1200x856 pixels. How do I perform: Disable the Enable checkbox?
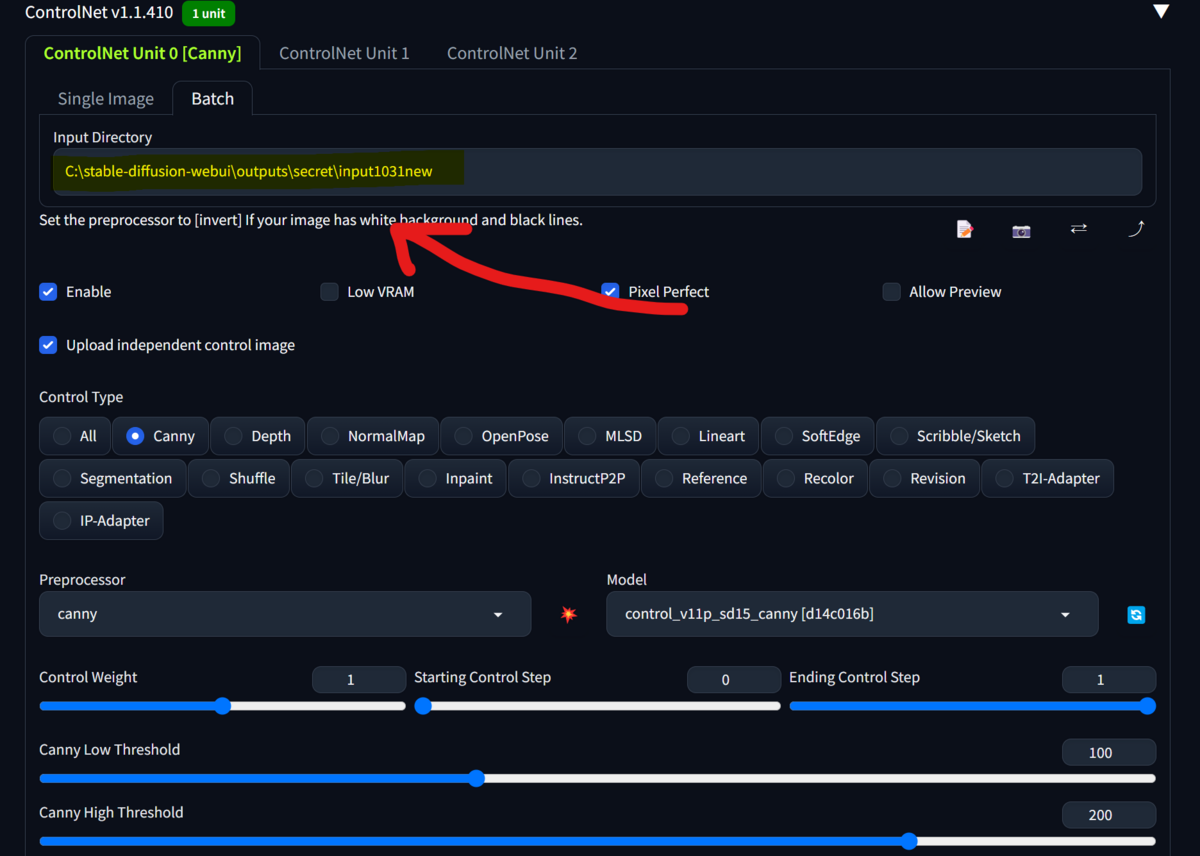click(x=48, y=291)
